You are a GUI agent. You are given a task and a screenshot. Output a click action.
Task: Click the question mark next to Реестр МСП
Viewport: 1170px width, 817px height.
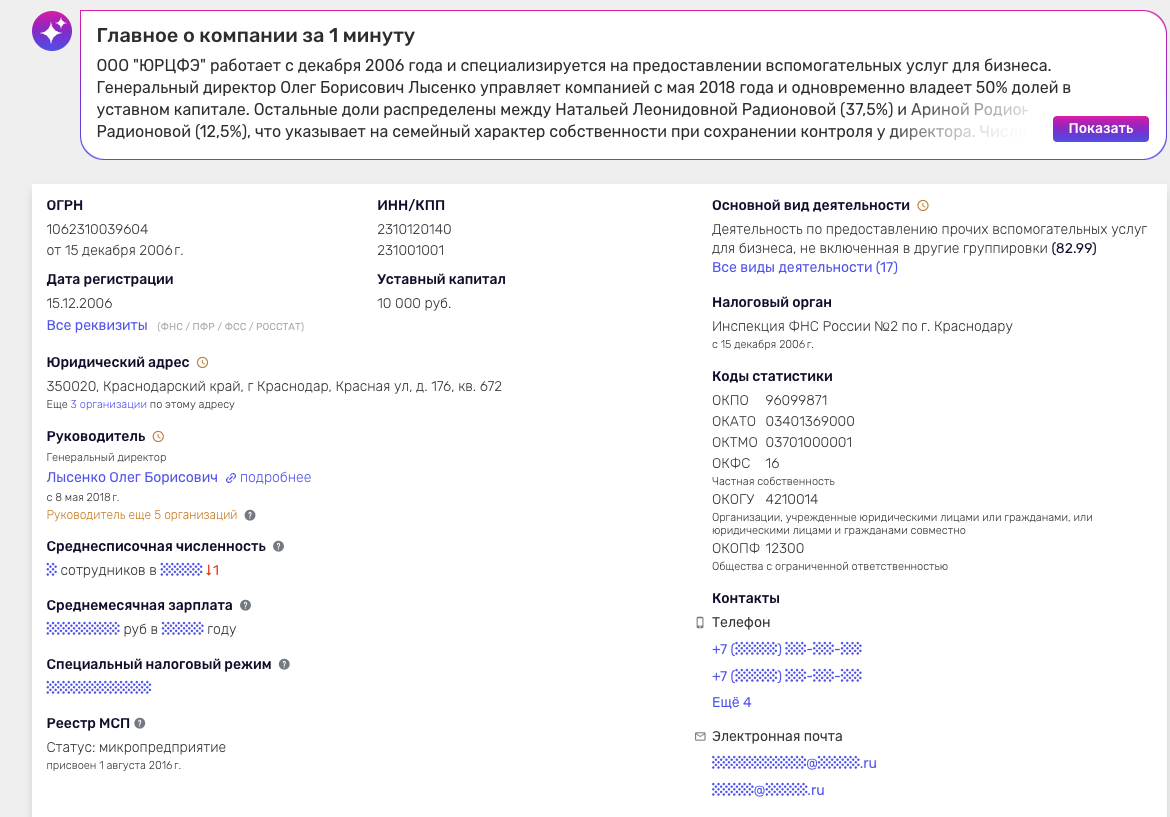tap(140, 722)
